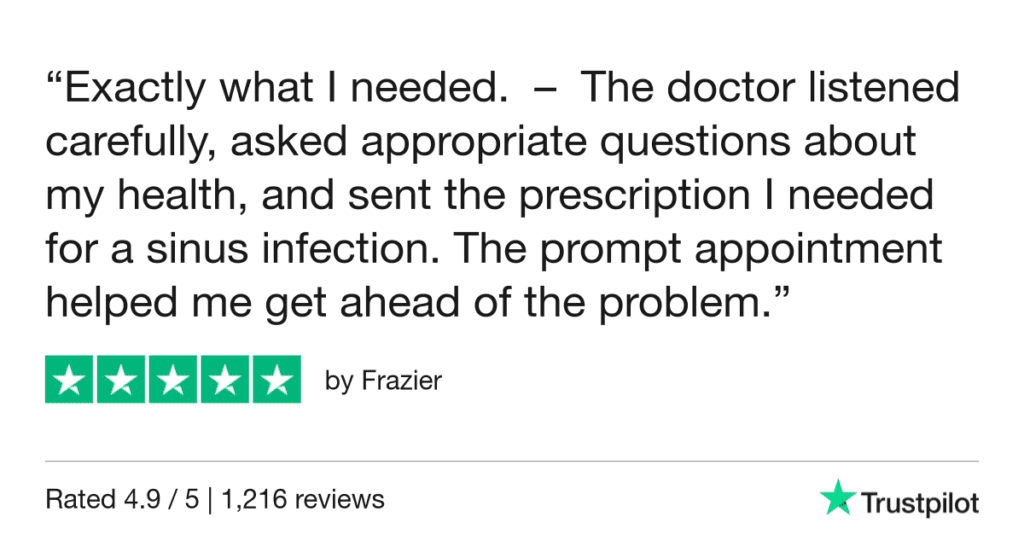Select the fifth green rating star
This screenshot has width=1024, height=535.
coord(276,380)
